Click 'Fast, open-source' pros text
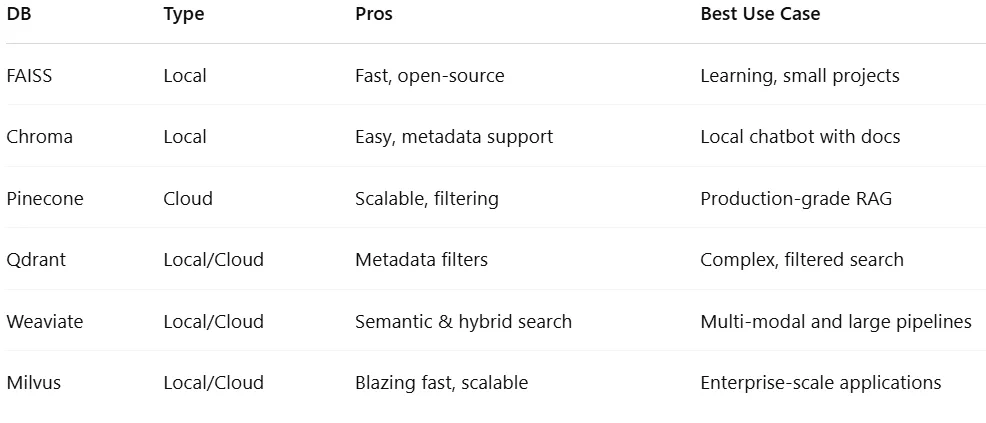Image resolution: width=986 pixels, height=423 pixels. pos(430,76)
